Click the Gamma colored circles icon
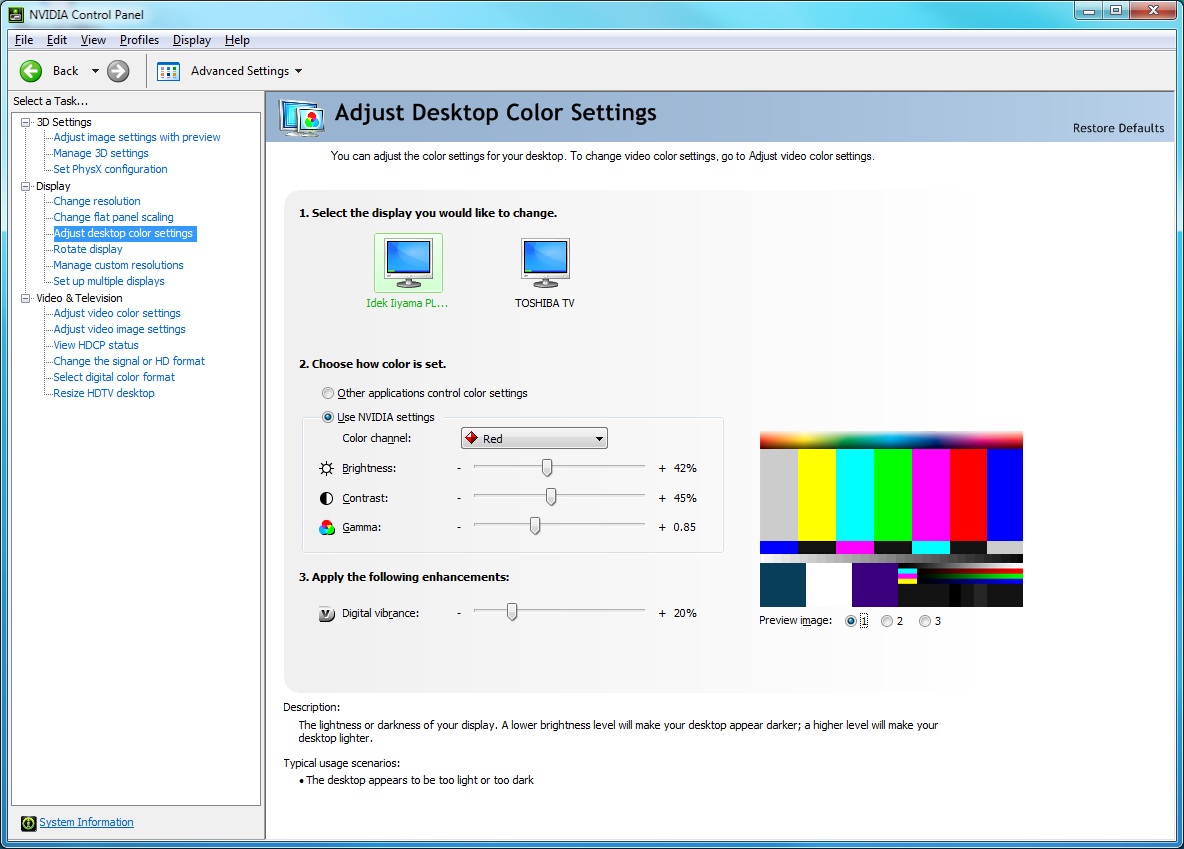The height and width of the screenshot is (849, 1184). [326, 527]
